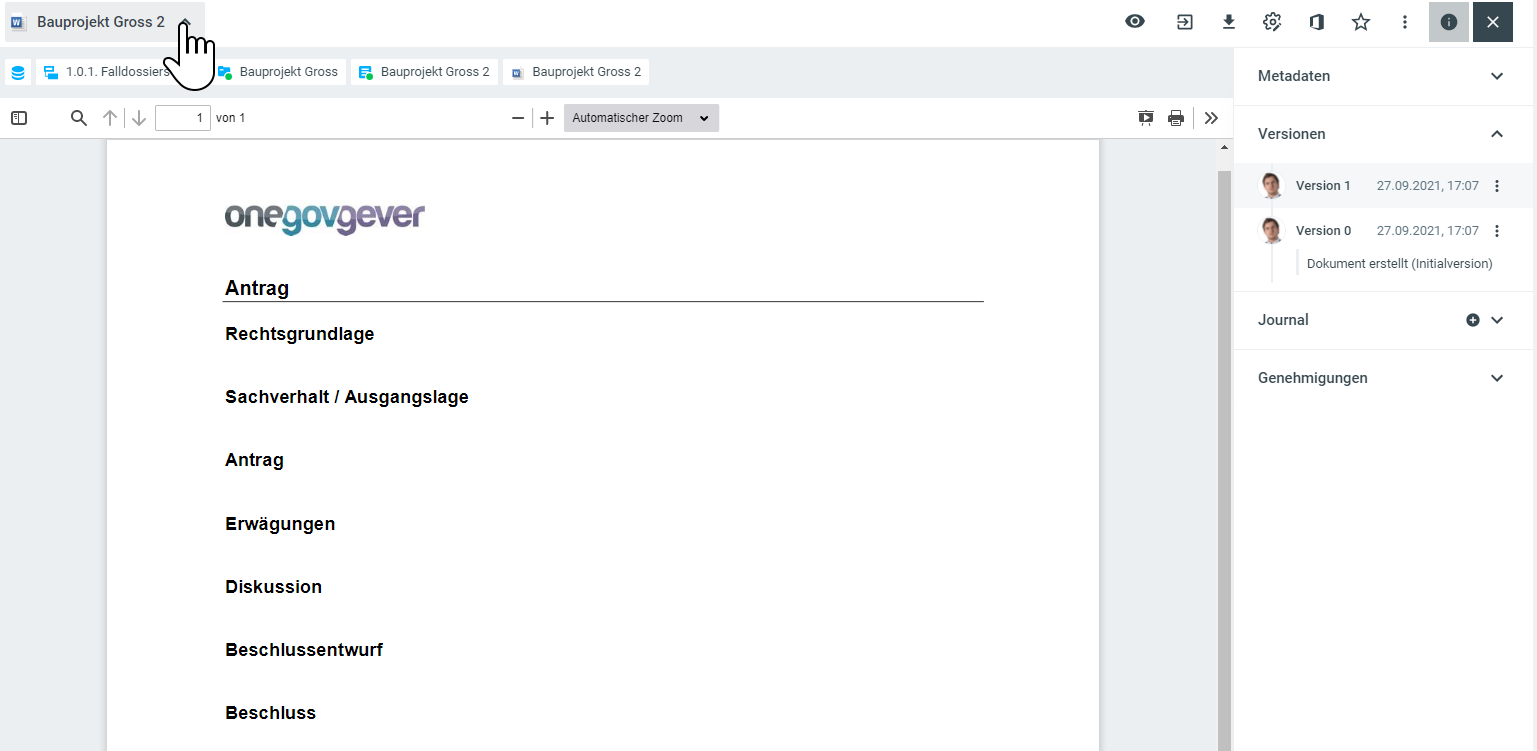The width and height of the screenshot is (1537, 751).
Task: Open search in the PDF viewer
Action: pos(79,118)
